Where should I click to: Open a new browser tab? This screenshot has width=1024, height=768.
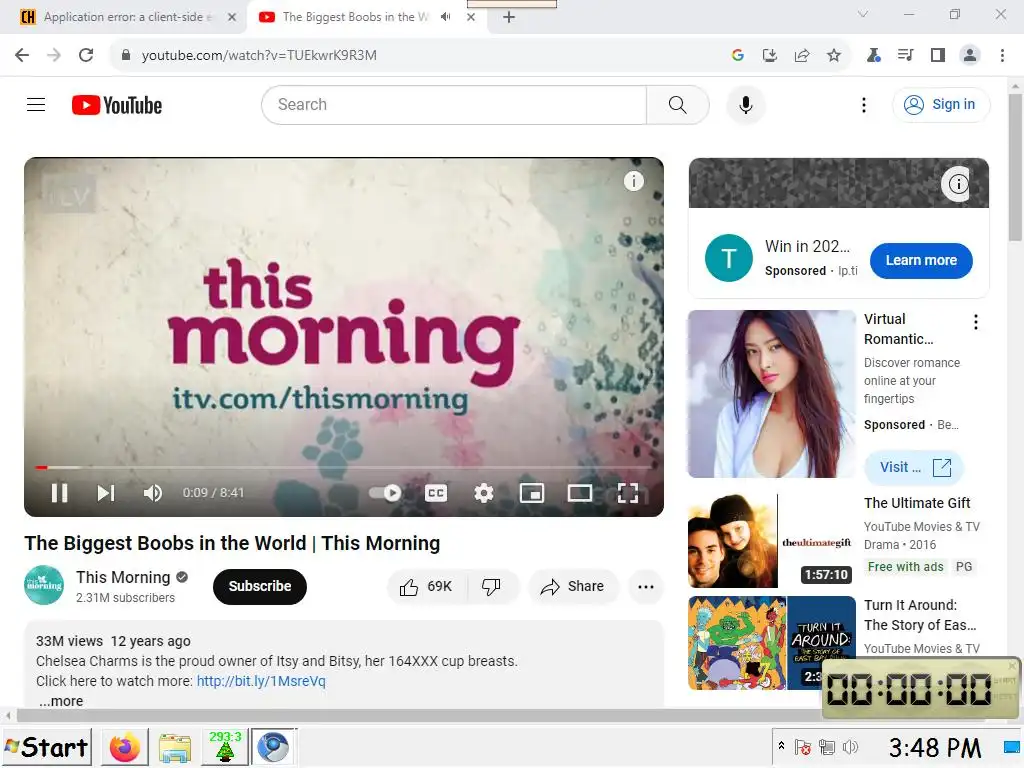click(509, 18)
